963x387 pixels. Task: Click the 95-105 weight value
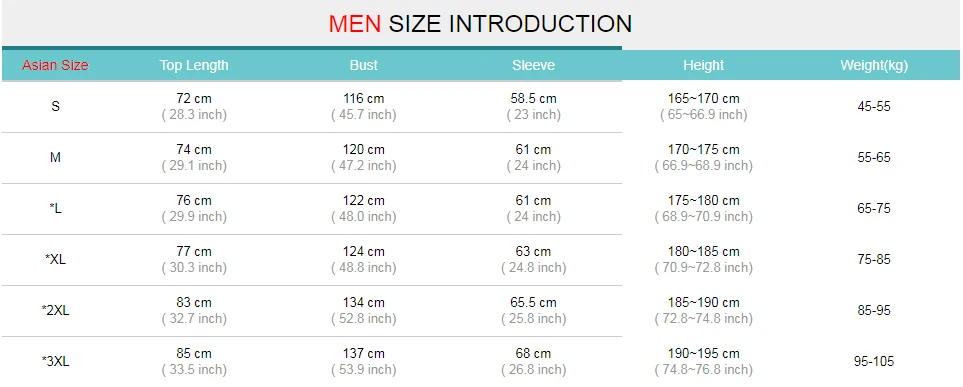coord(874,361)
